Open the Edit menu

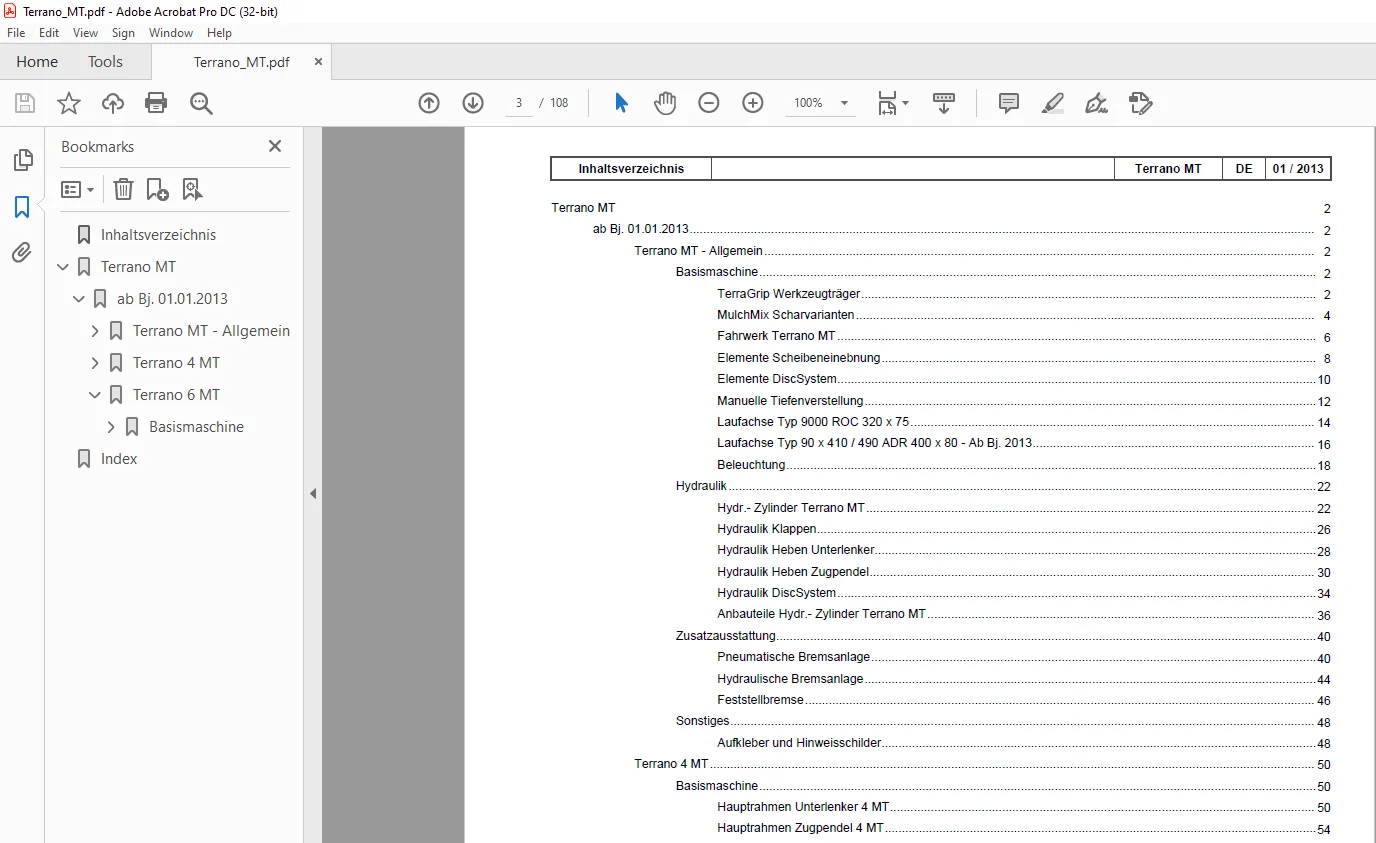[49, 33]
